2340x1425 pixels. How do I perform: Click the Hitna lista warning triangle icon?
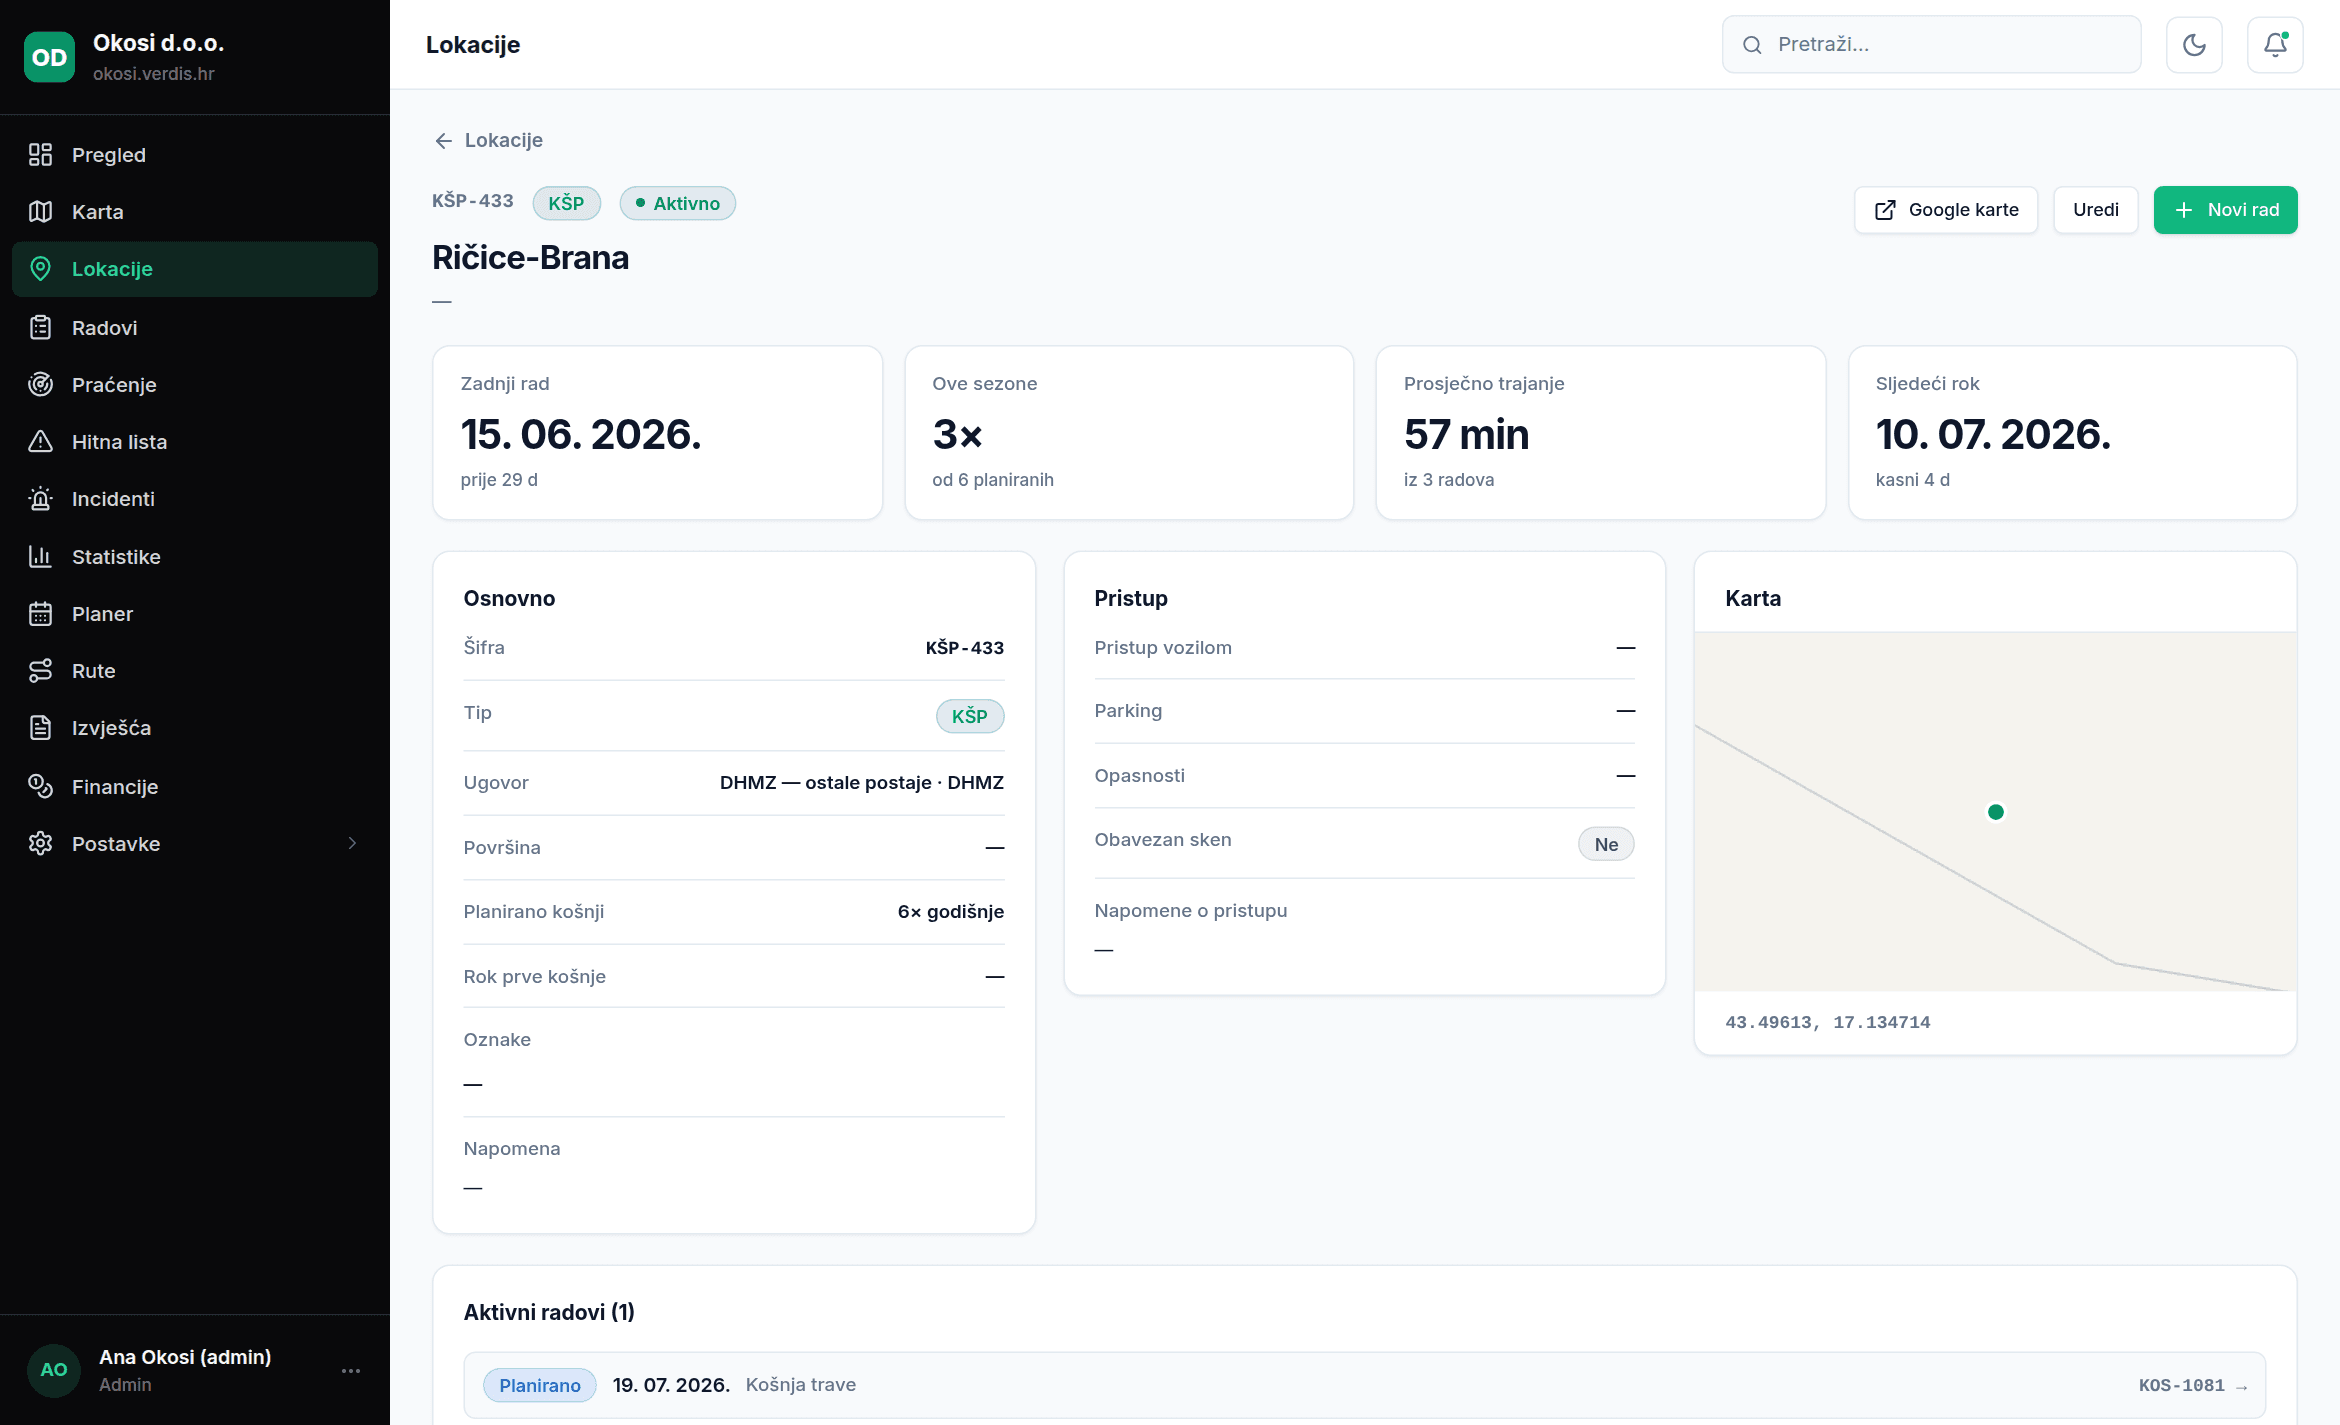pyautogui.click(x=40, y=442)
